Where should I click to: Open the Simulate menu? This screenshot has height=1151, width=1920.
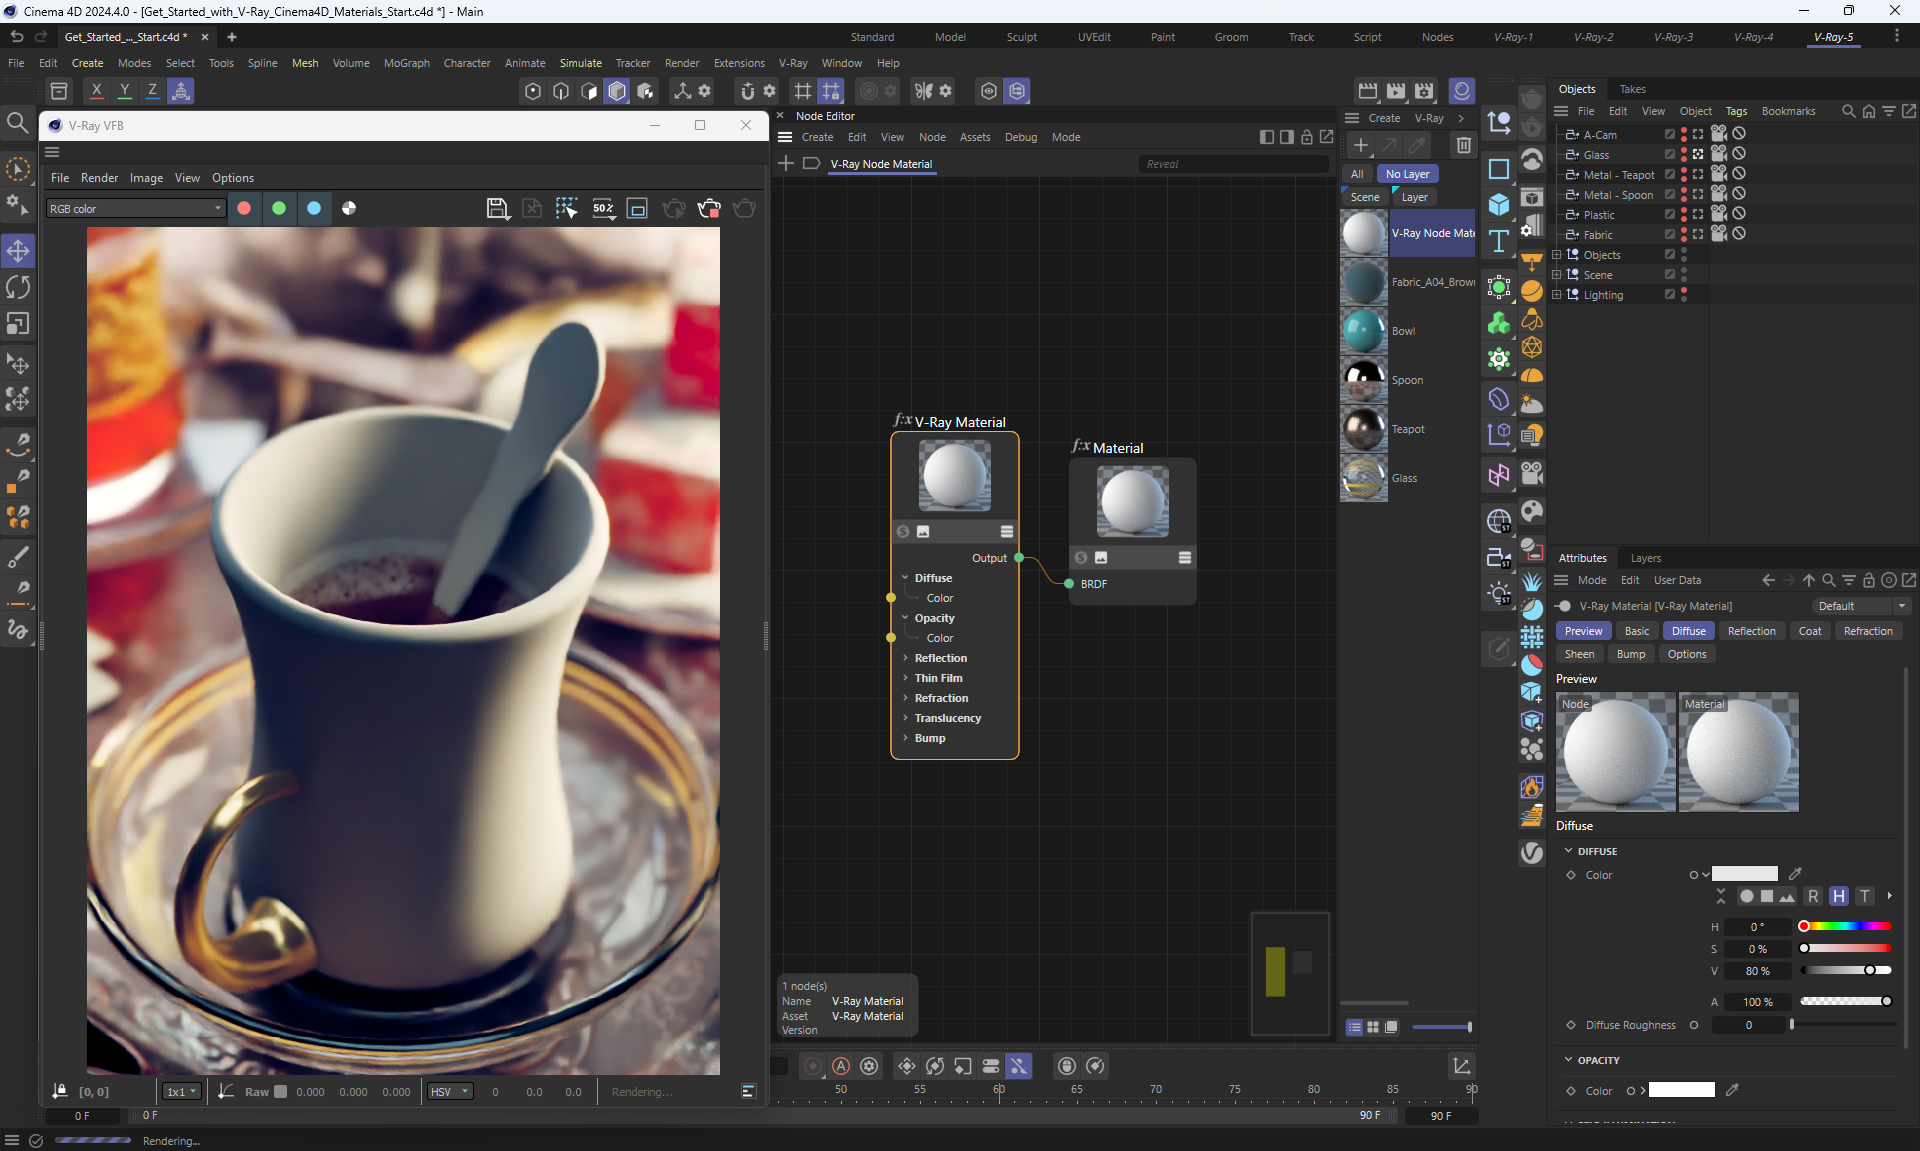(x=580, y=63)
